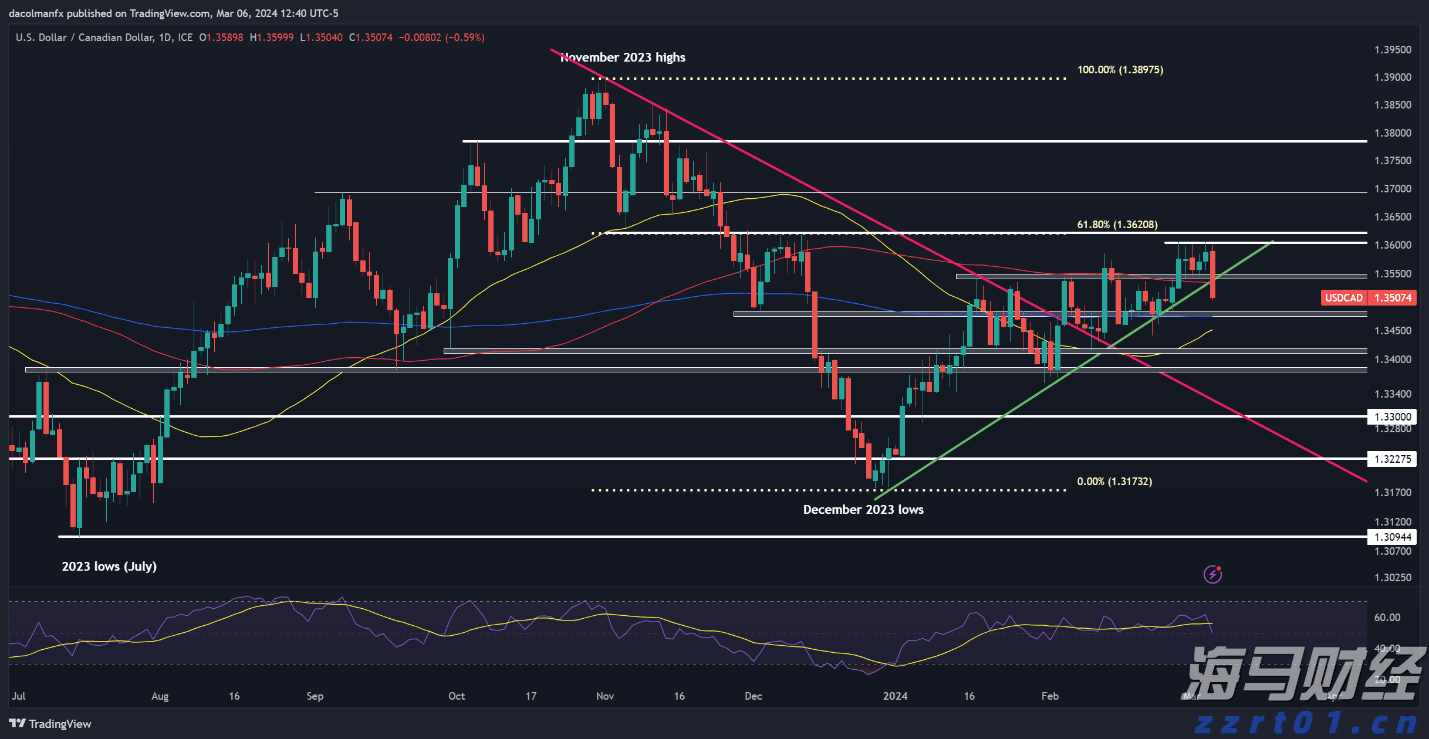
Task: Click the purple lightning bolt icon
Action: 1213,574
